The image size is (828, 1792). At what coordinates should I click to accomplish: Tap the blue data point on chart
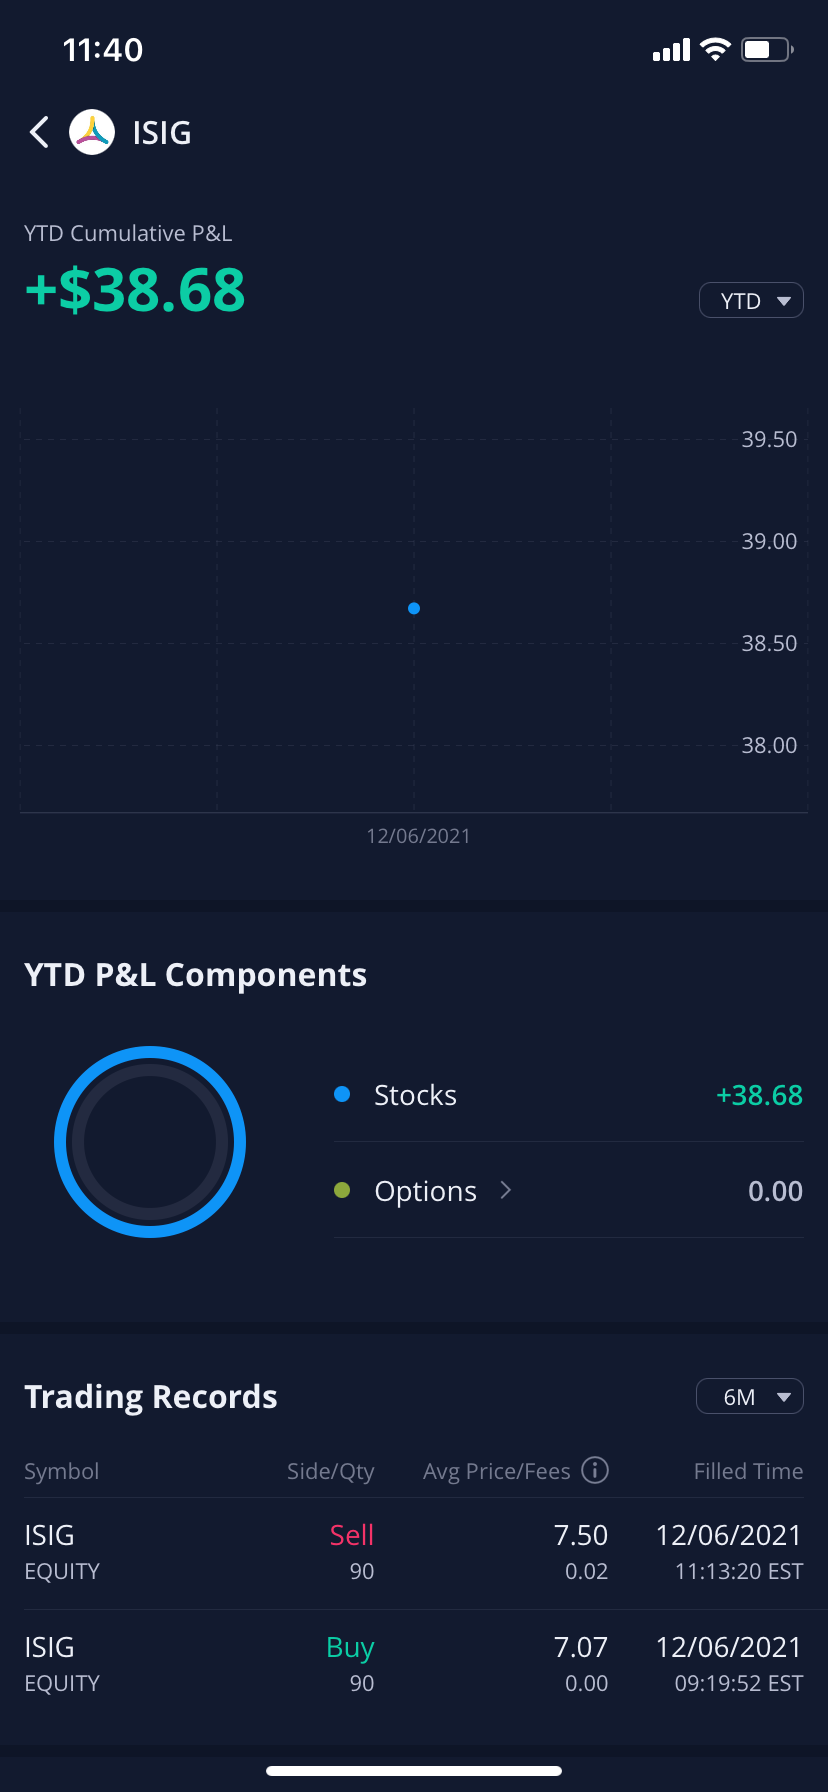[x=414, y=608]
